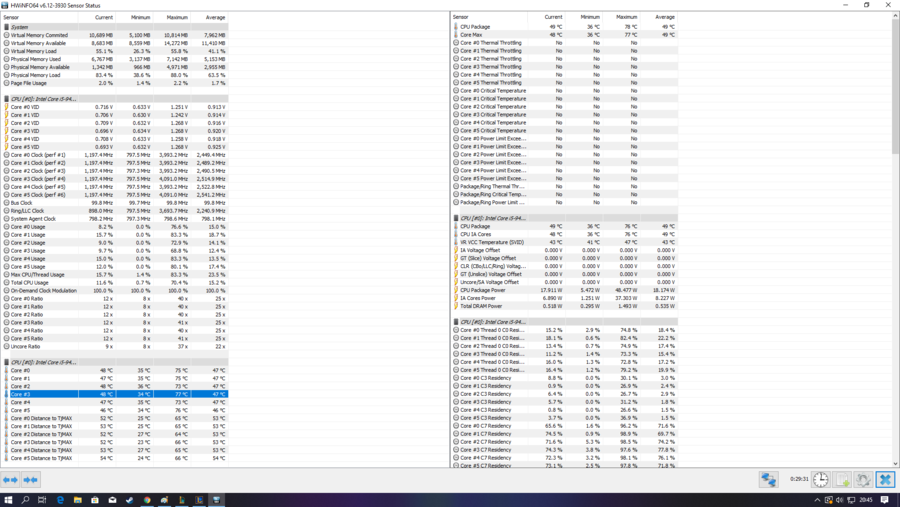
Task: Reset the elapsed time clock button
Action: (821, 479)
